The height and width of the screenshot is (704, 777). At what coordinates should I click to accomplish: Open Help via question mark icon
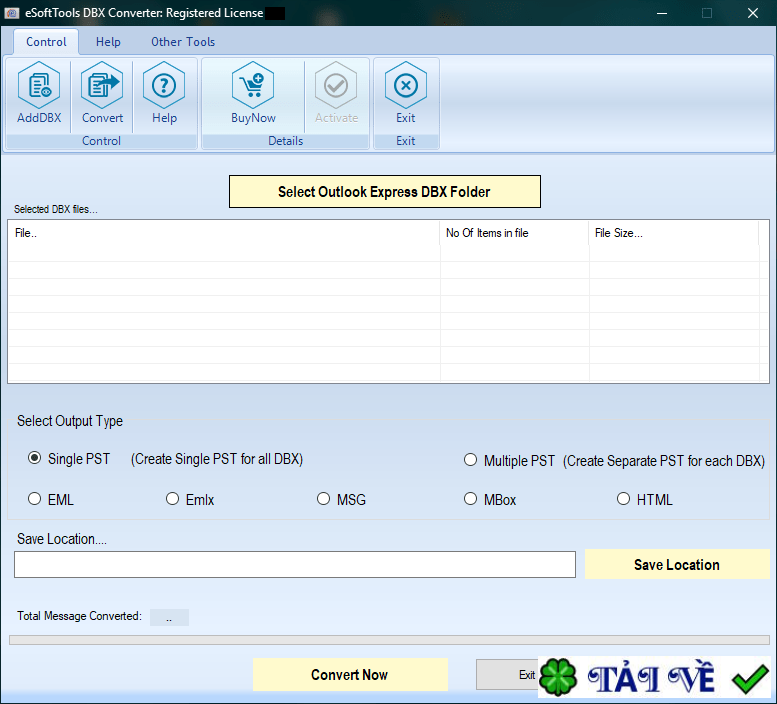point(164,87)
